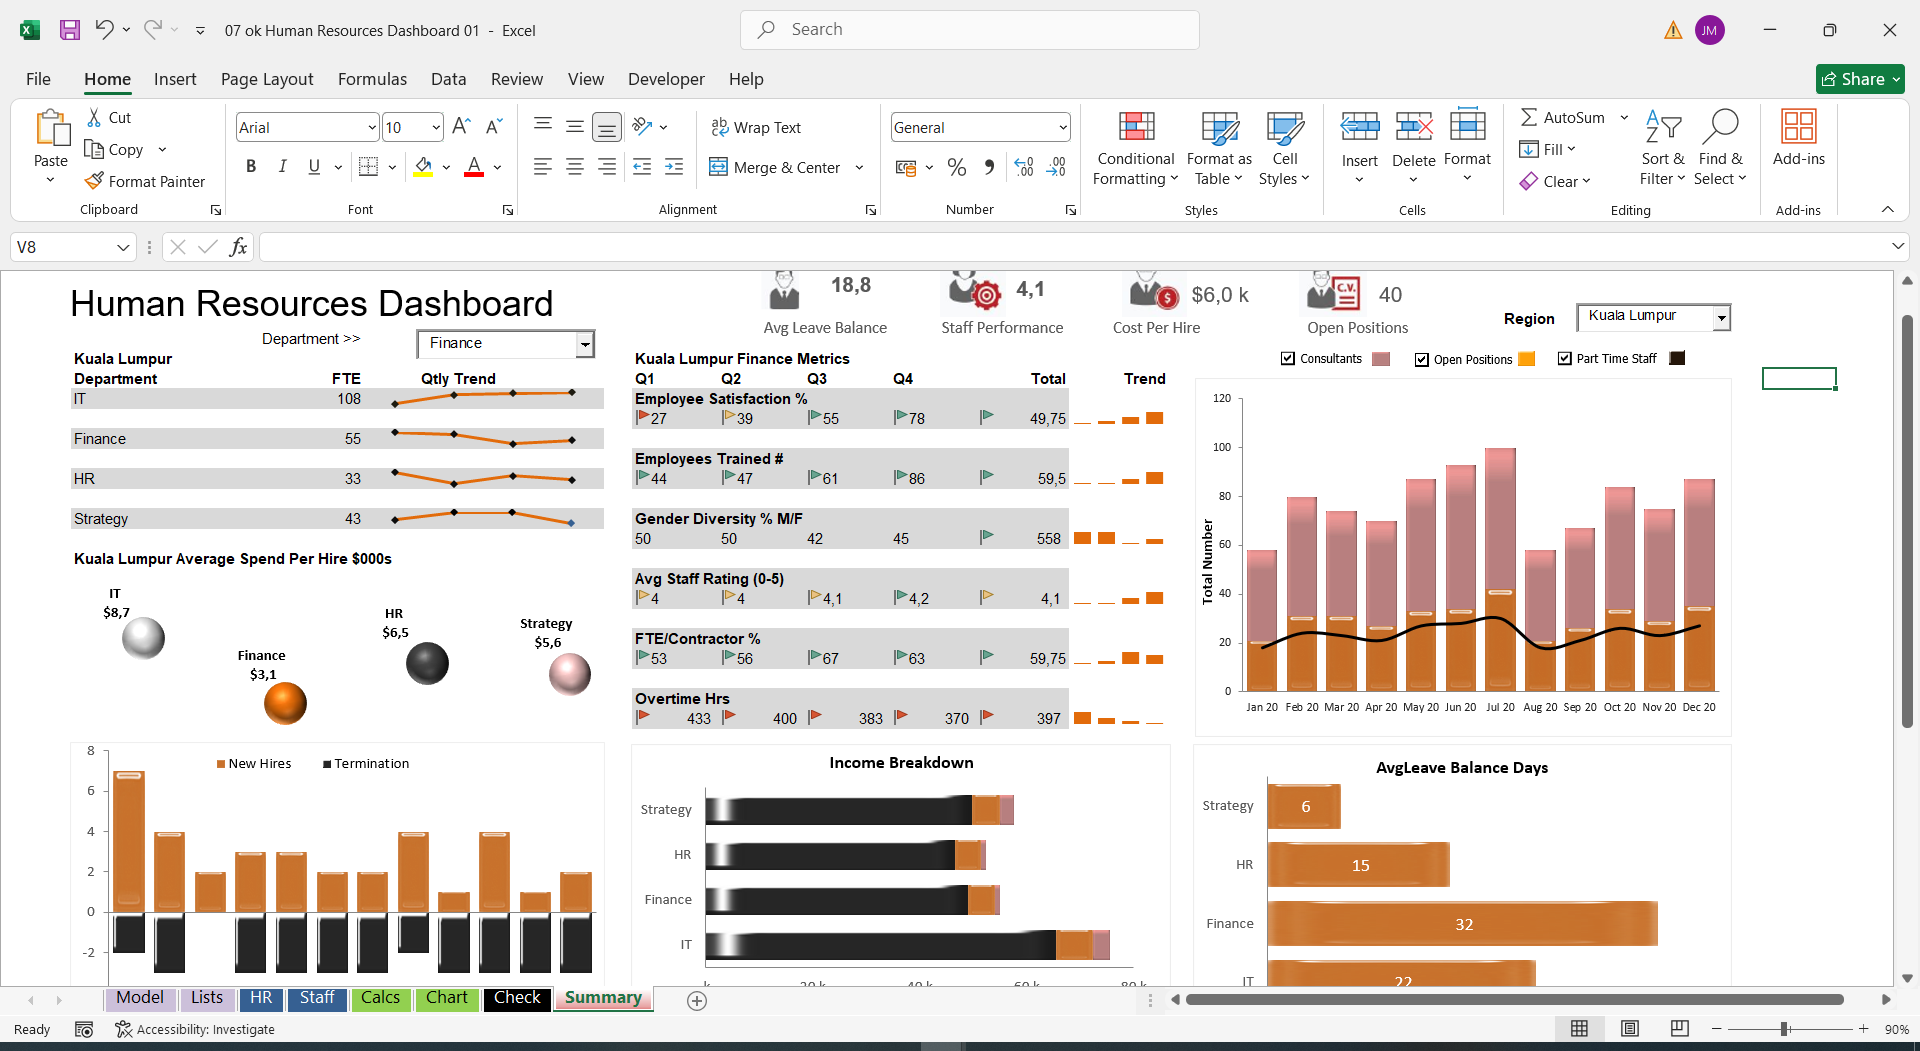Click the Page Layout view icon in the status bar
Viewport: 1920px width, 1051px height.
tap(1630, 1029)
